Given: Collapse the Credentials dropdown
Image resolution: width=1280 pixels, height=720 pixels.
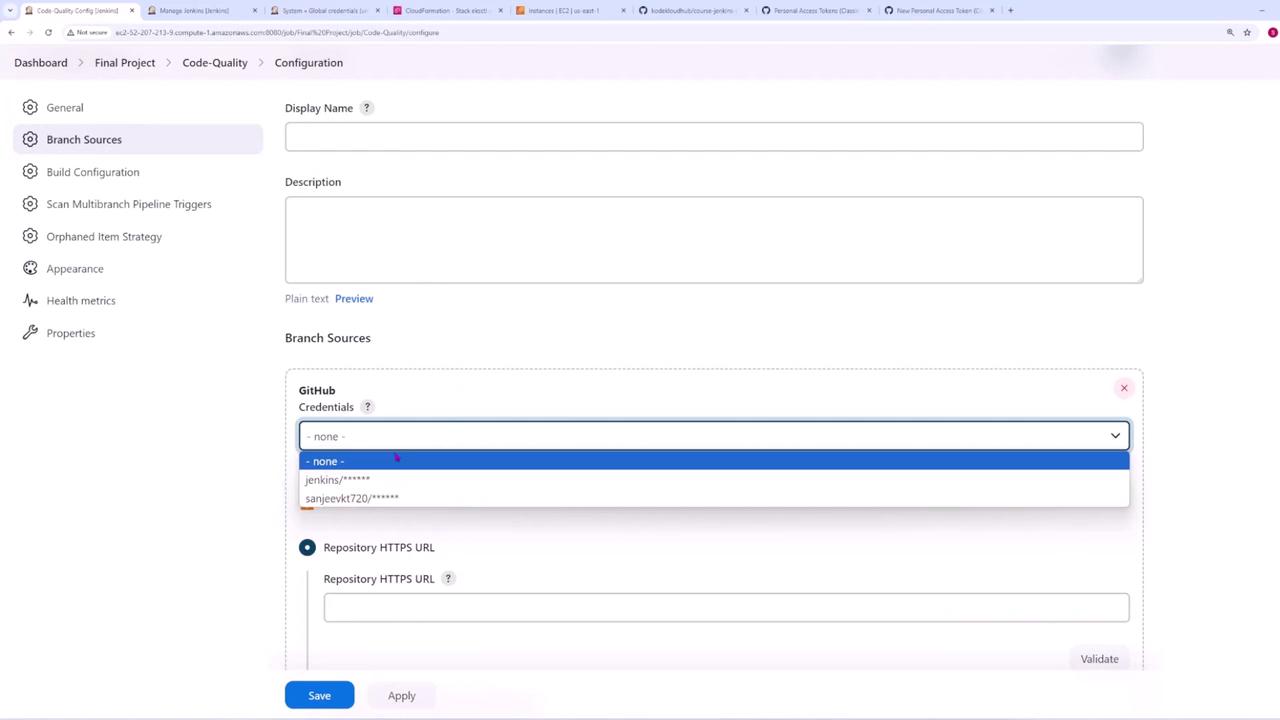Looking at the screenshot, I should 1115,436.
